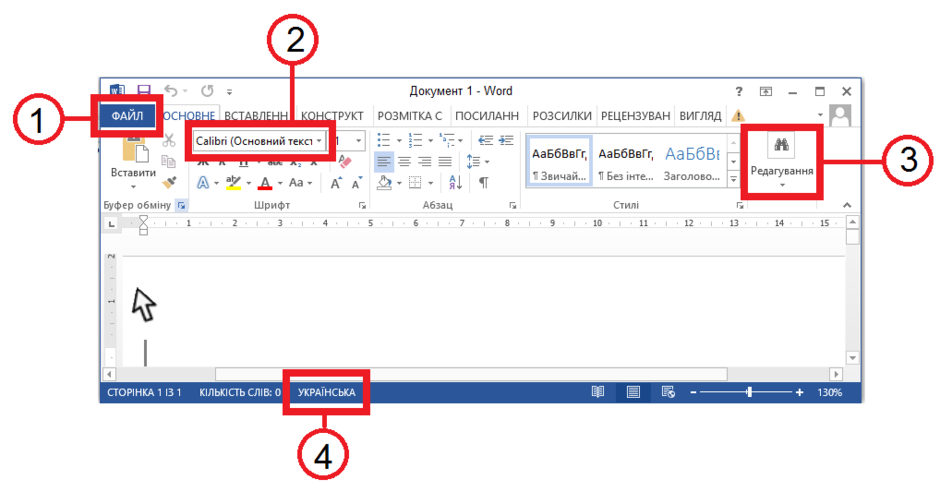Click the Text Effects outlined A icon
Screen dimensions: 940x492
click(203, 183)
